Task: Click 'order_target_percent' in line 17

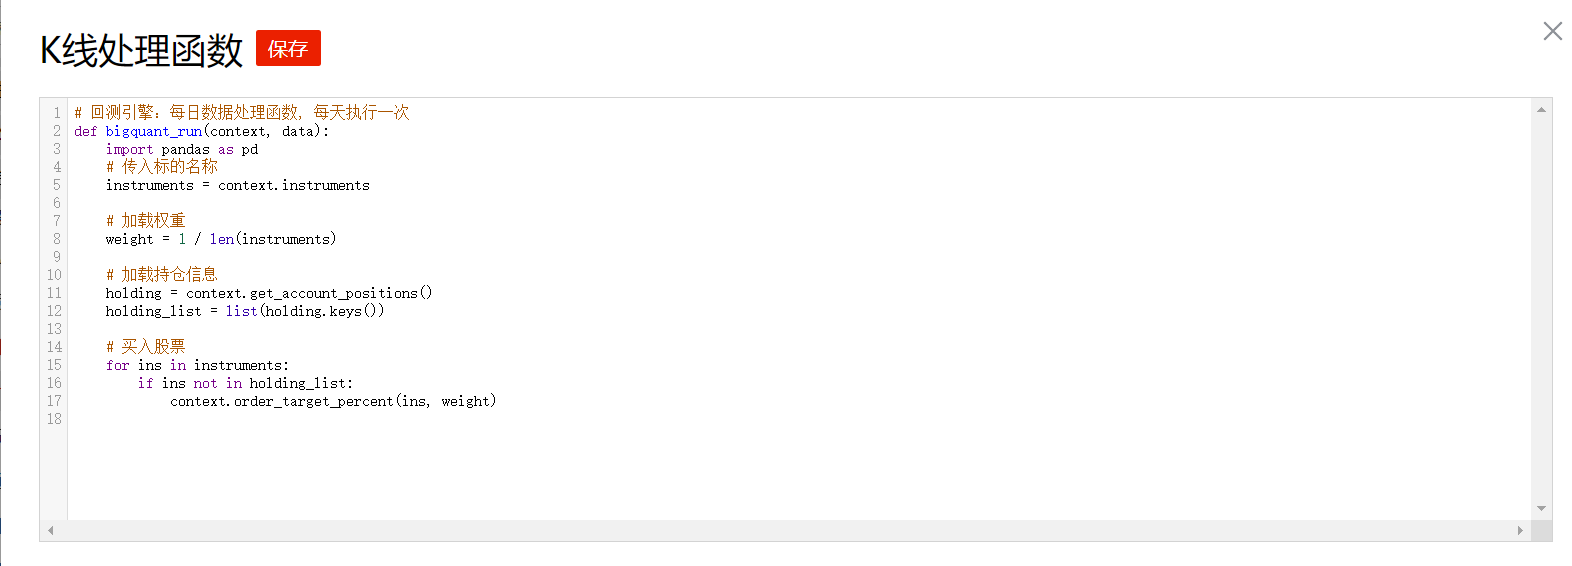Action: point(314,401)
